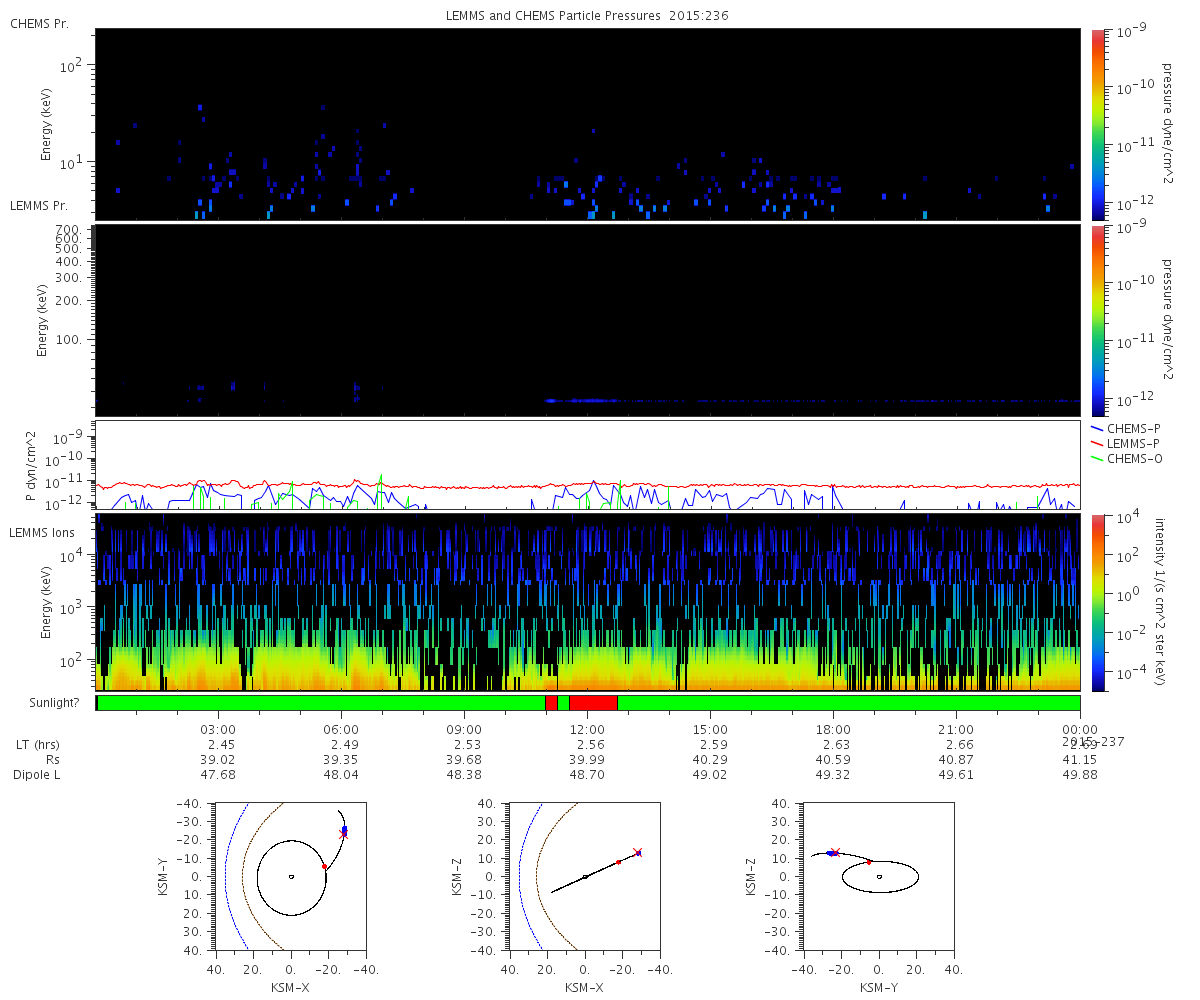Click the LEMMS pressure color bar in second panel

click(1097, 320)
